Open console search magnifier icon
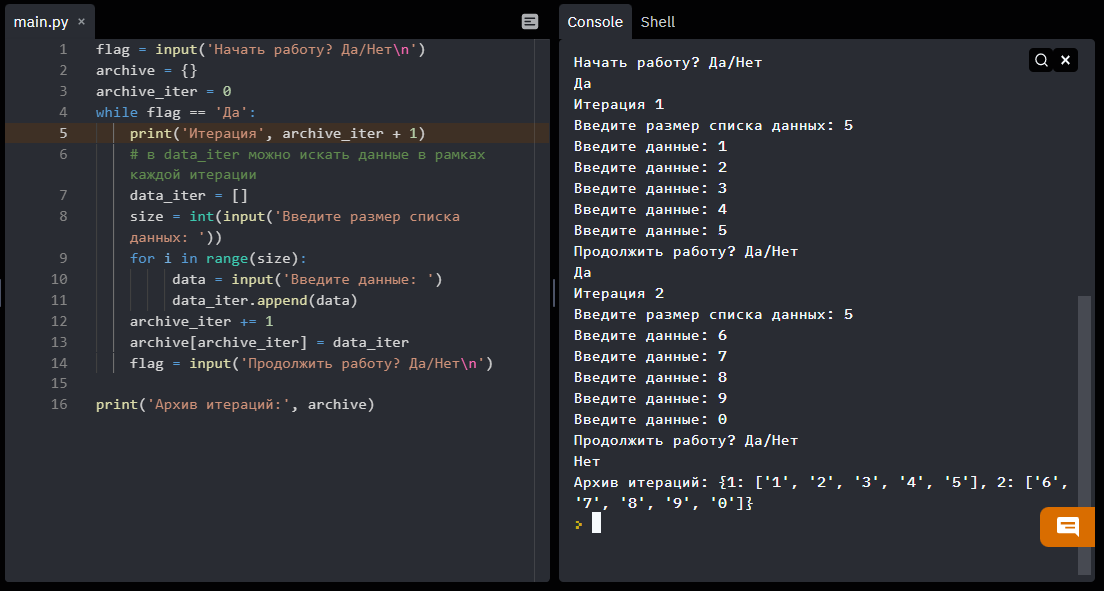The image size is (1104, 591). [x=1041, y=61]
